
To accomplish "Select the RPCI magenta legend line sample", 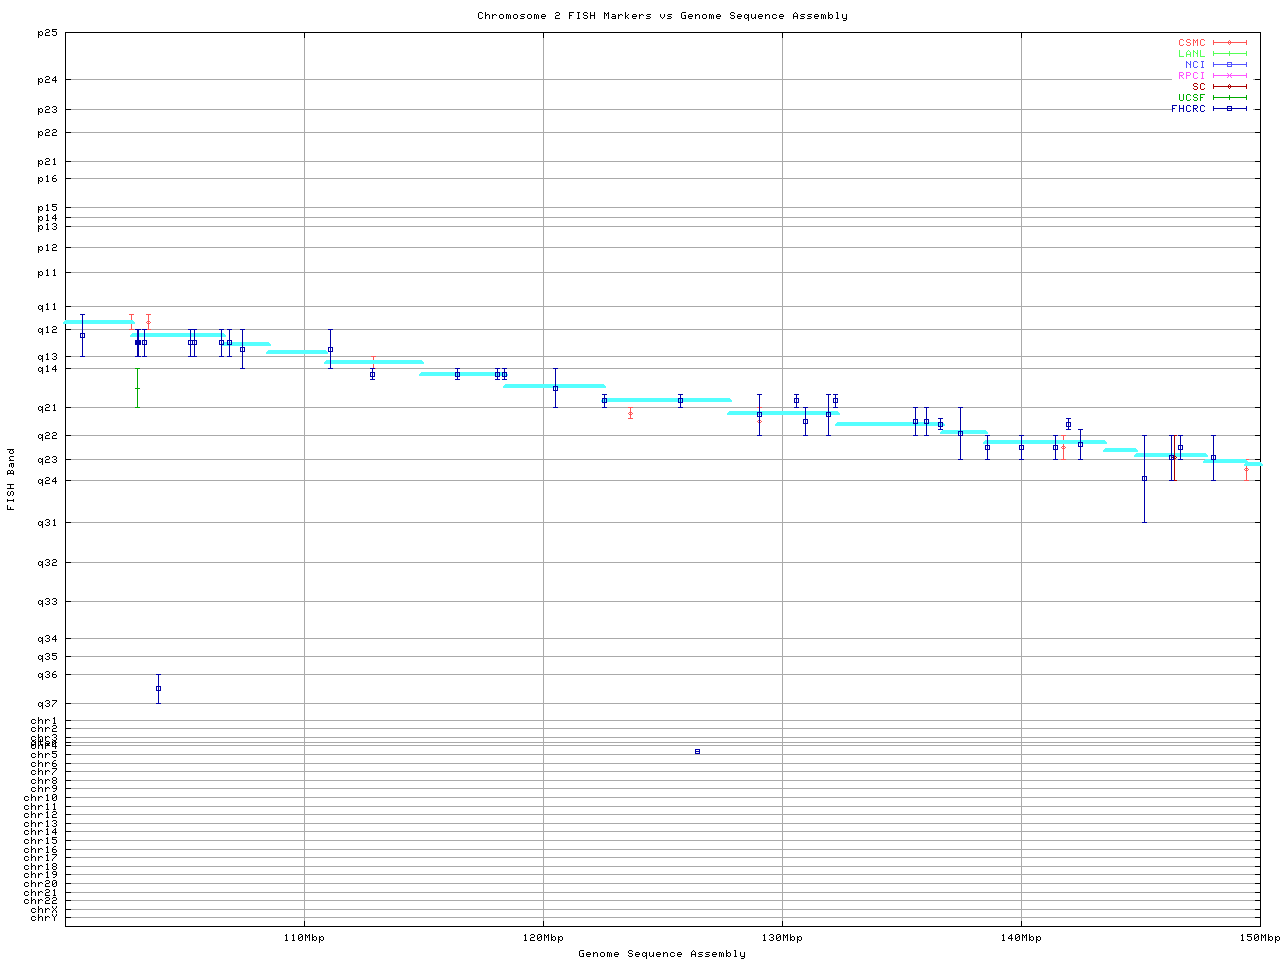I will (1229, 76).
